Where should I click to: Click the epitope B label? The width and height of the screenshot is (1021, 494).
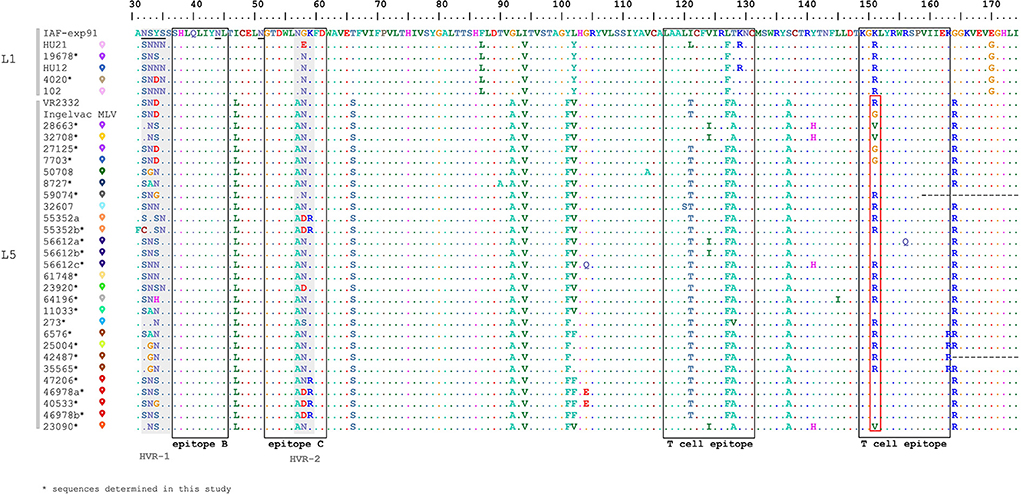click(199, 444)
